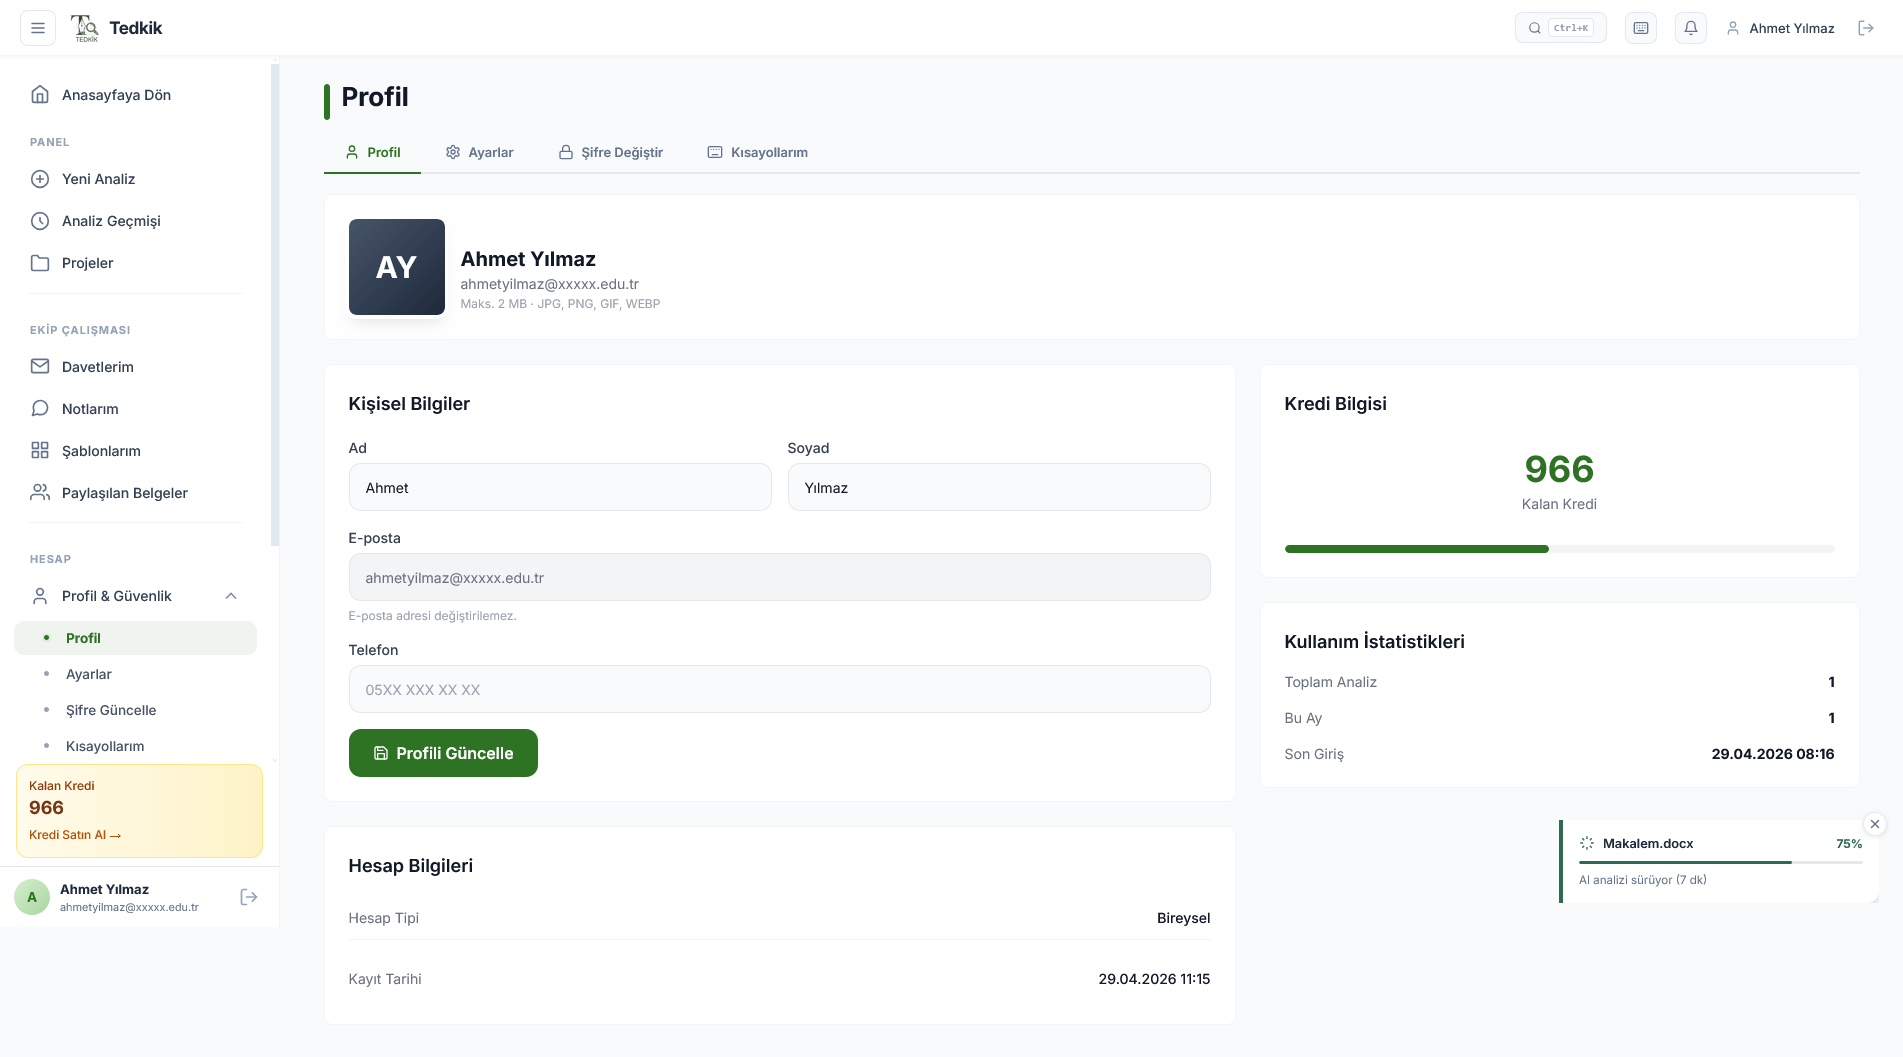Click the Analiz Geçmişi clock icon

40,221
